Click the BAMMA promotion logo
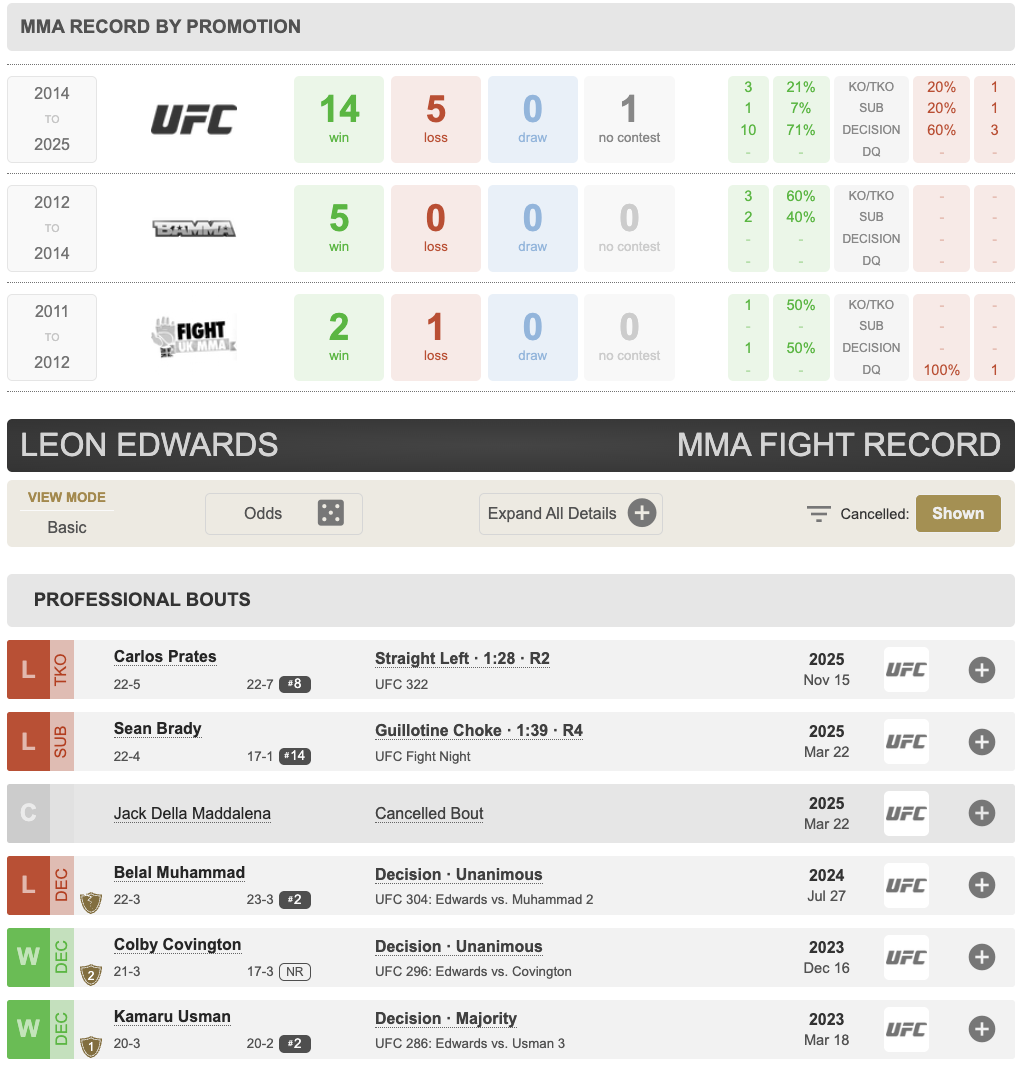Screen dimensions: 1024x1068 tap(194, 229)
